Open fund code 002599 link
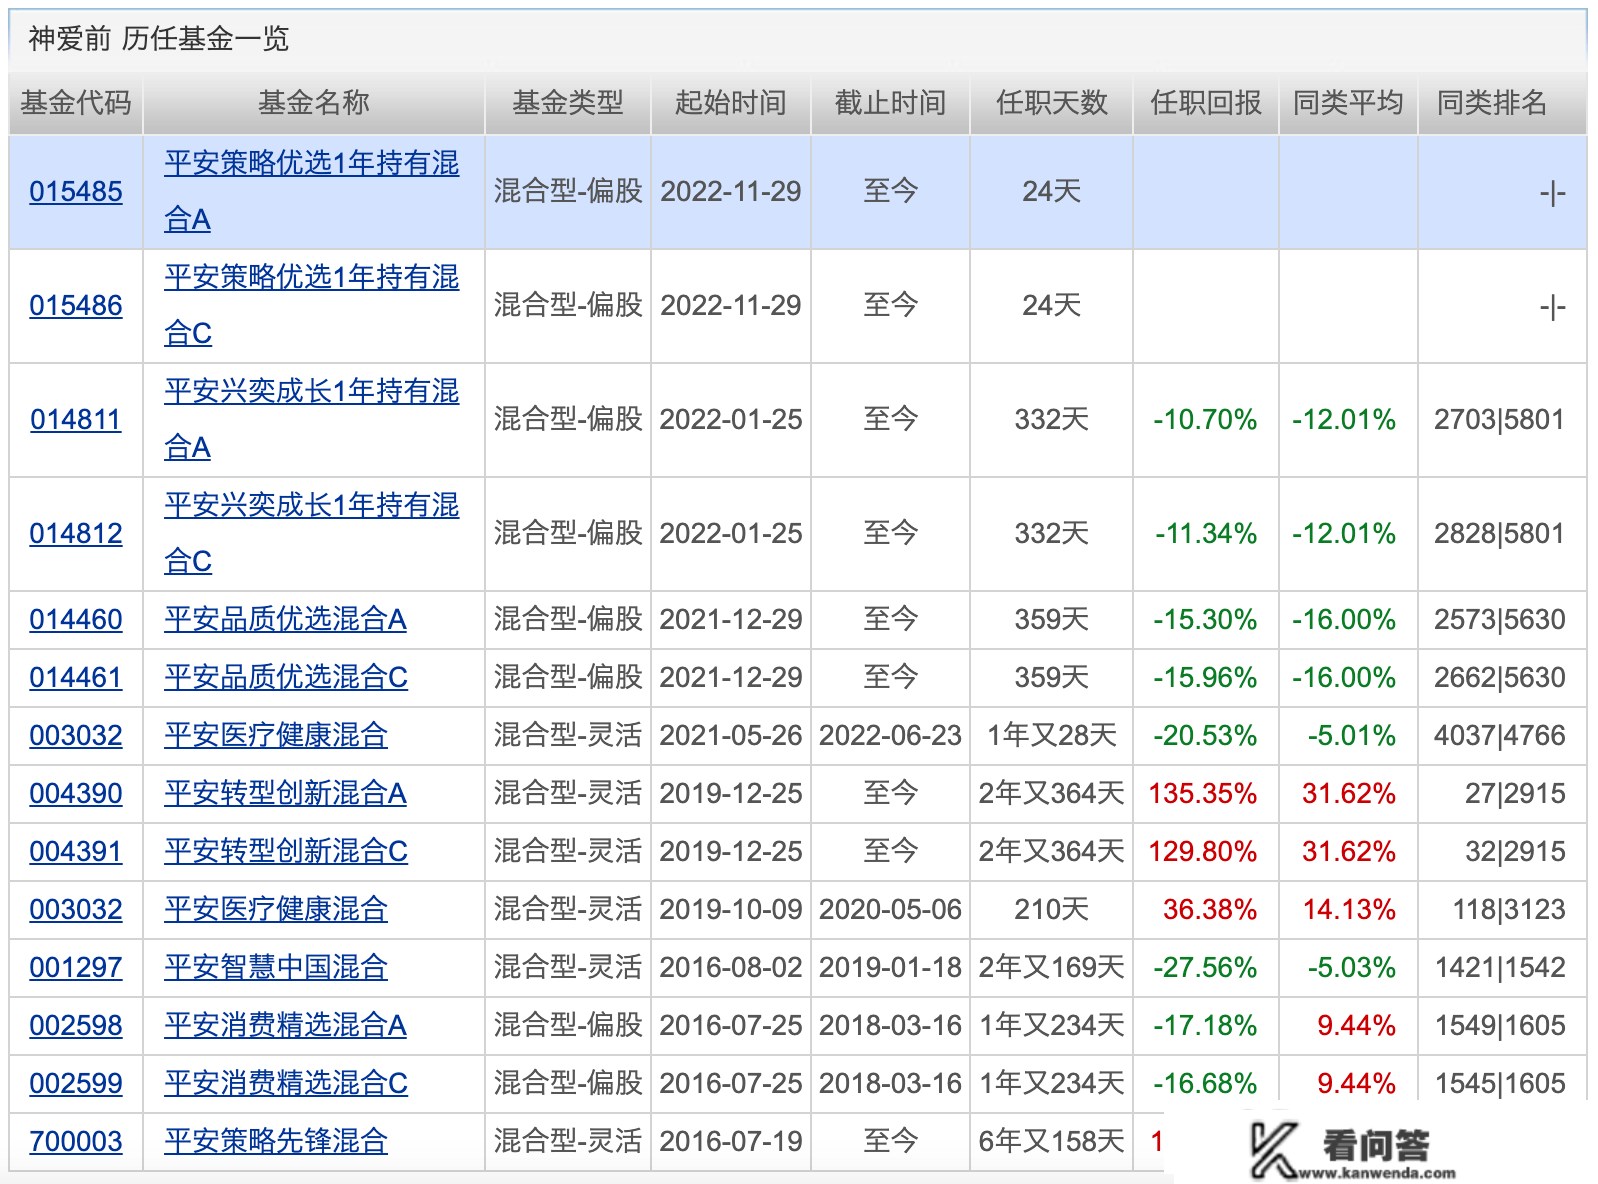1598x1184 pixels. pos(76,1084)
